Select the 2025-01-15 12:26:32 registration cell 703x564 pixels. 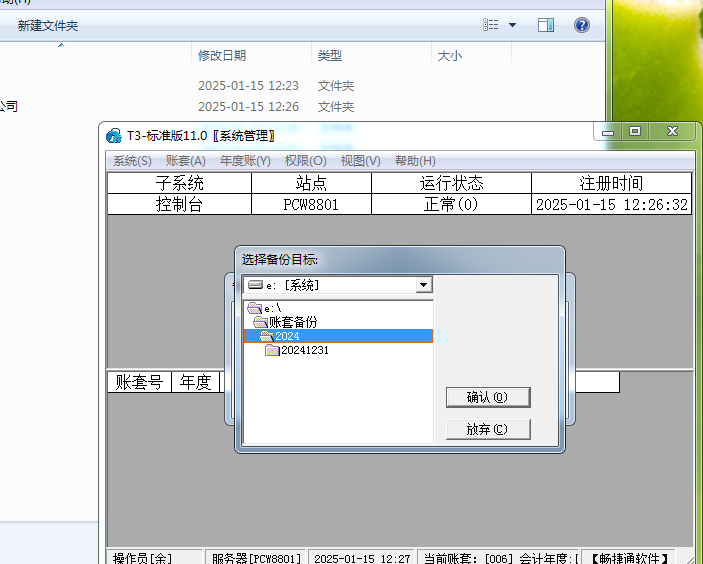(x=612, y=204)
